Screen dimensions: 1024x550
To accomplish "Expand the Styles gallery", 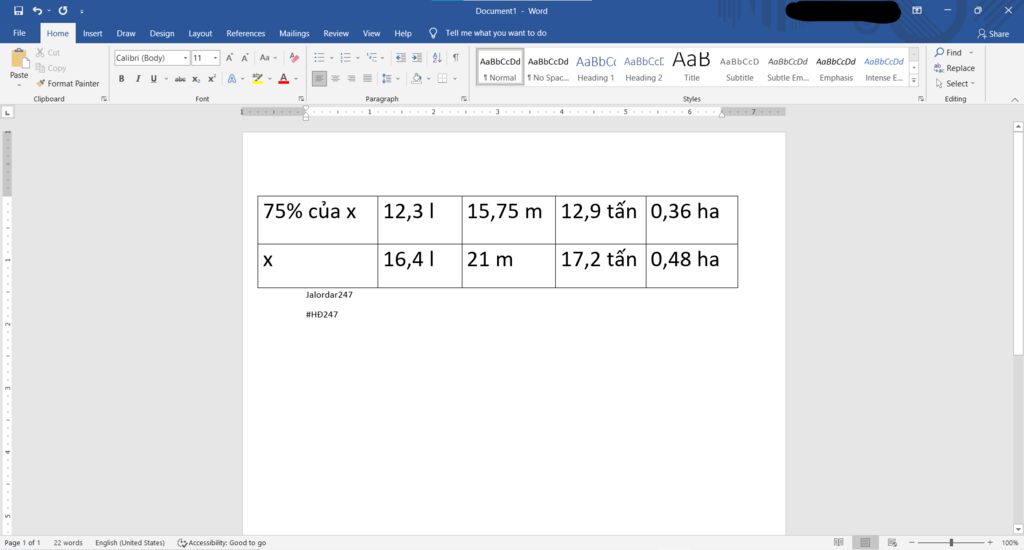I will pos(914,81).
